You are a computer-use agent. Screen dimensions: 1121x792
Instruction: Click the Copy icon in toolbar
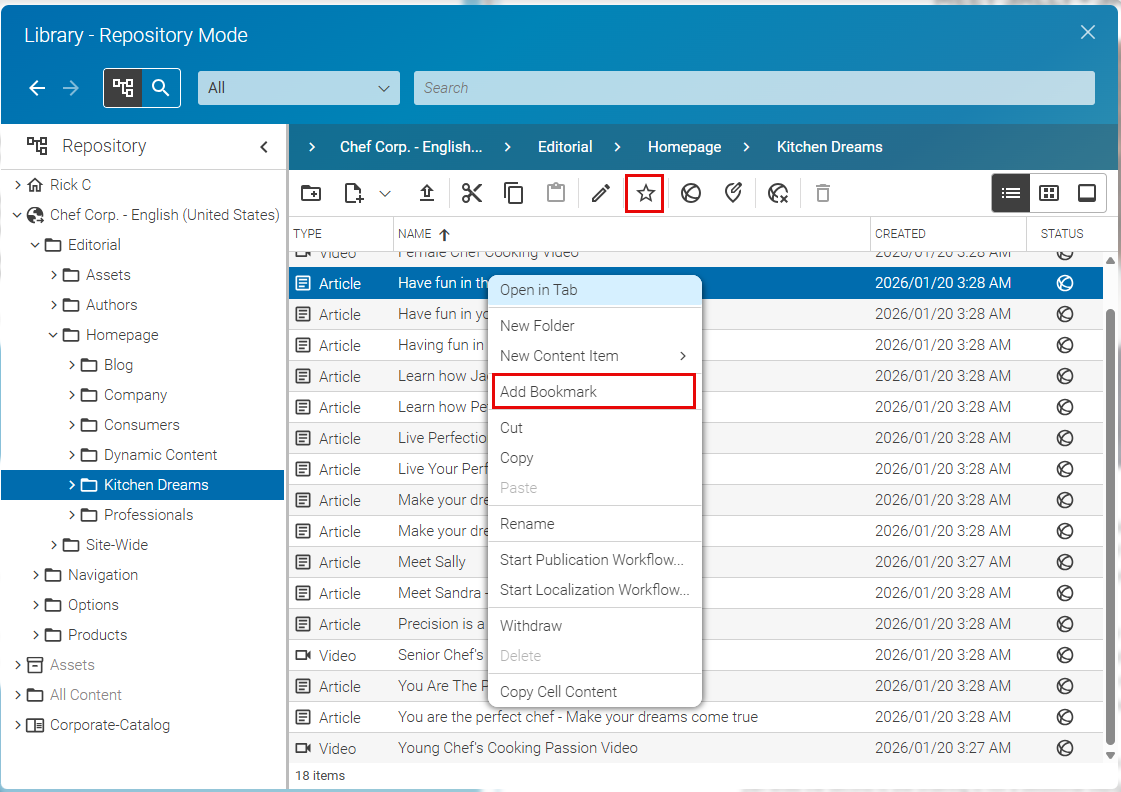[x=514, y=193]
